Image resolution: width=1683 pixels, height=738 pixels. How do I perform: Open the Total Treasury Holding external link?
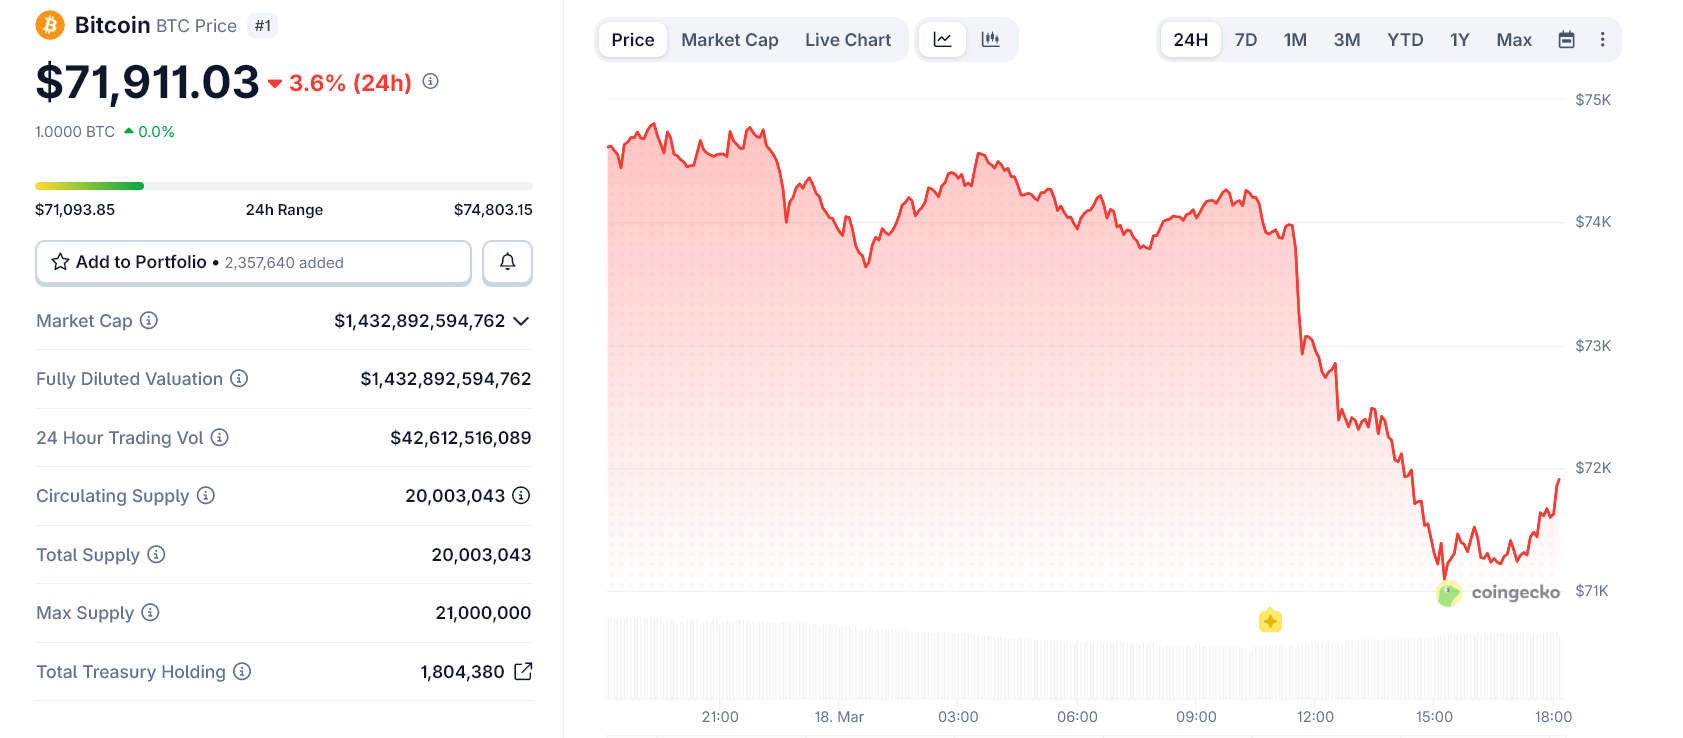[523, 672]
